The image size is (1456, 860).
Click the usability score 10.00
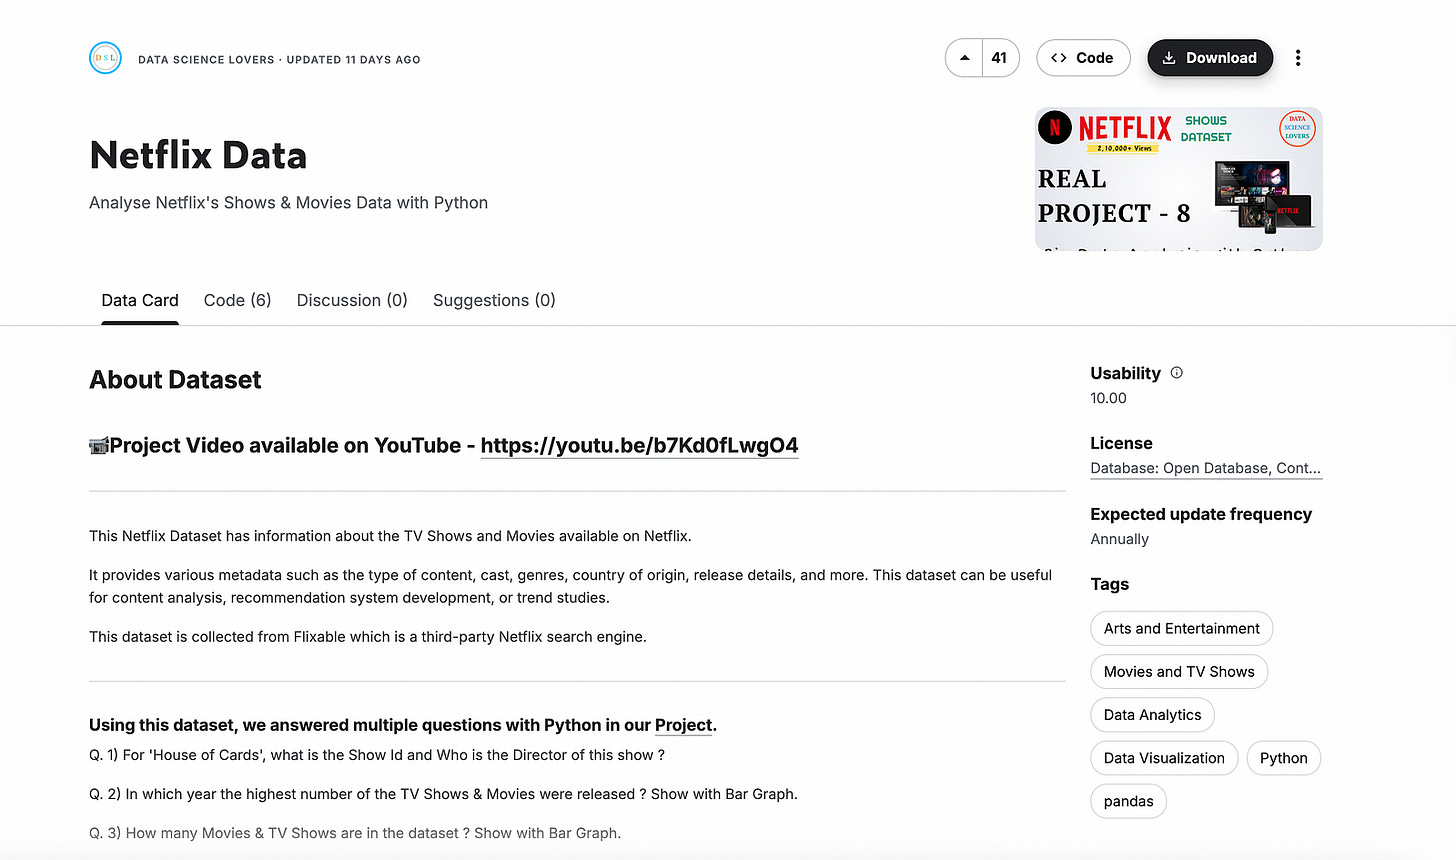pyautogui.click(x=1108, y=398)
